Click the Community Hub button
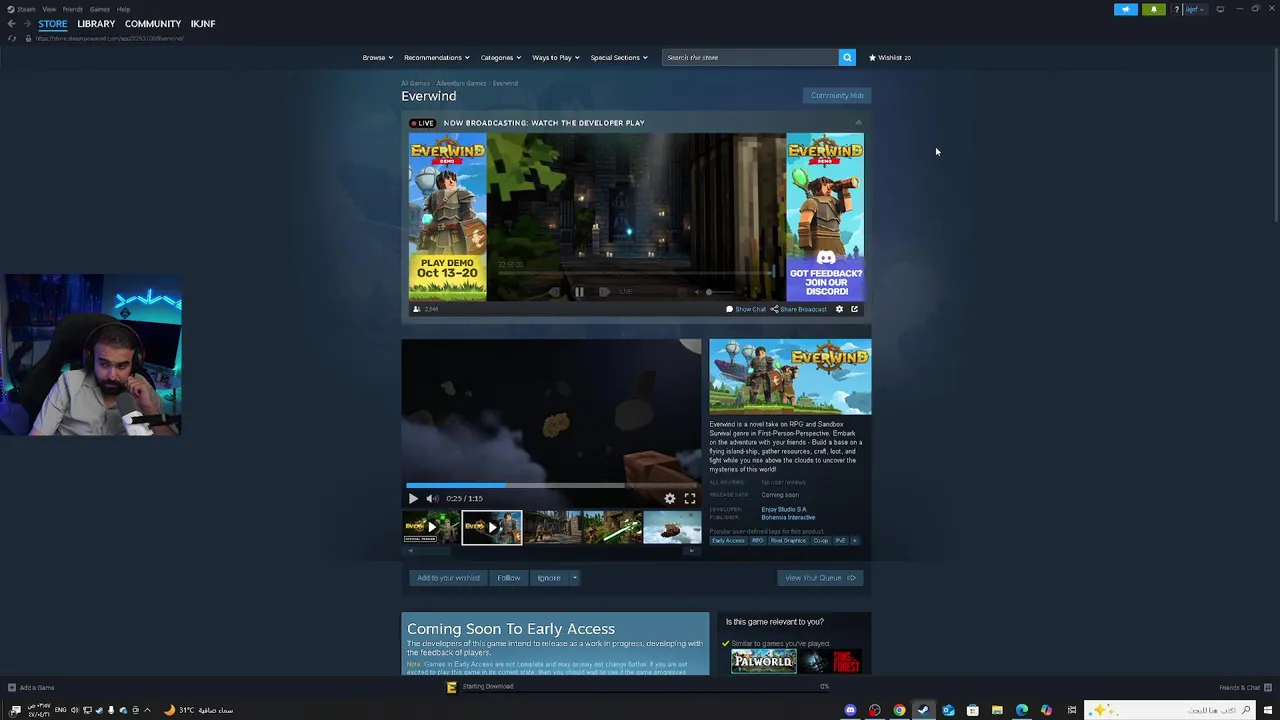Image resolution: width=1280 pixels, height=720 pixels. coord(837,95)
